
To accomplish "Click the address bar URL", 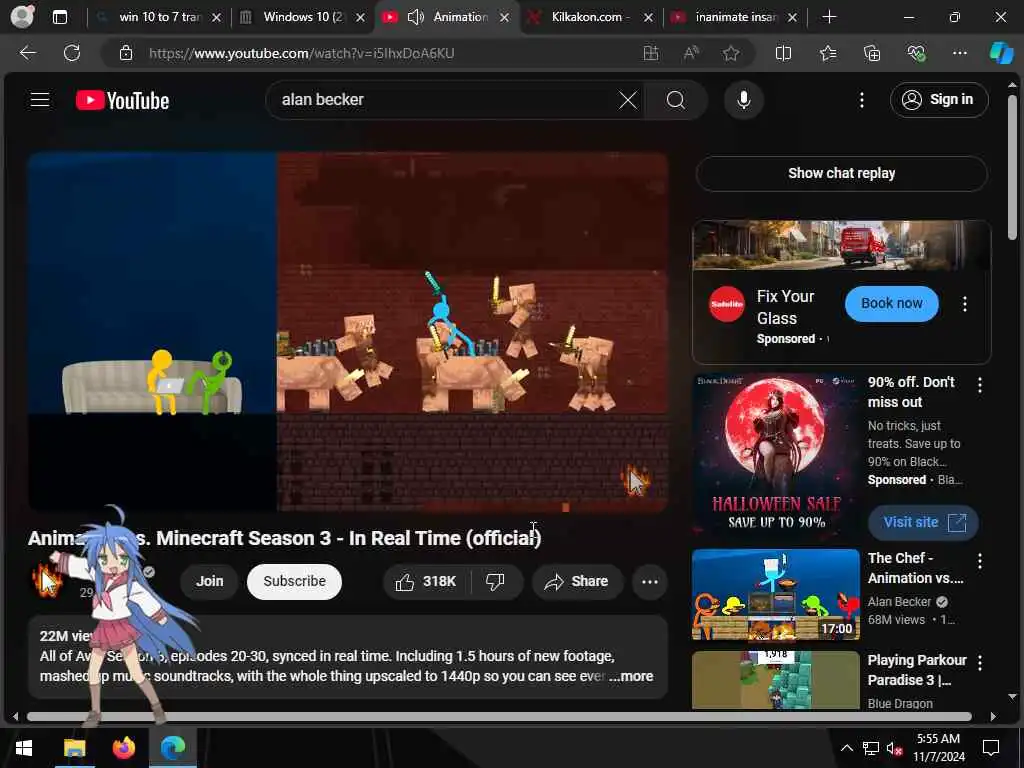I will point(301,54).
